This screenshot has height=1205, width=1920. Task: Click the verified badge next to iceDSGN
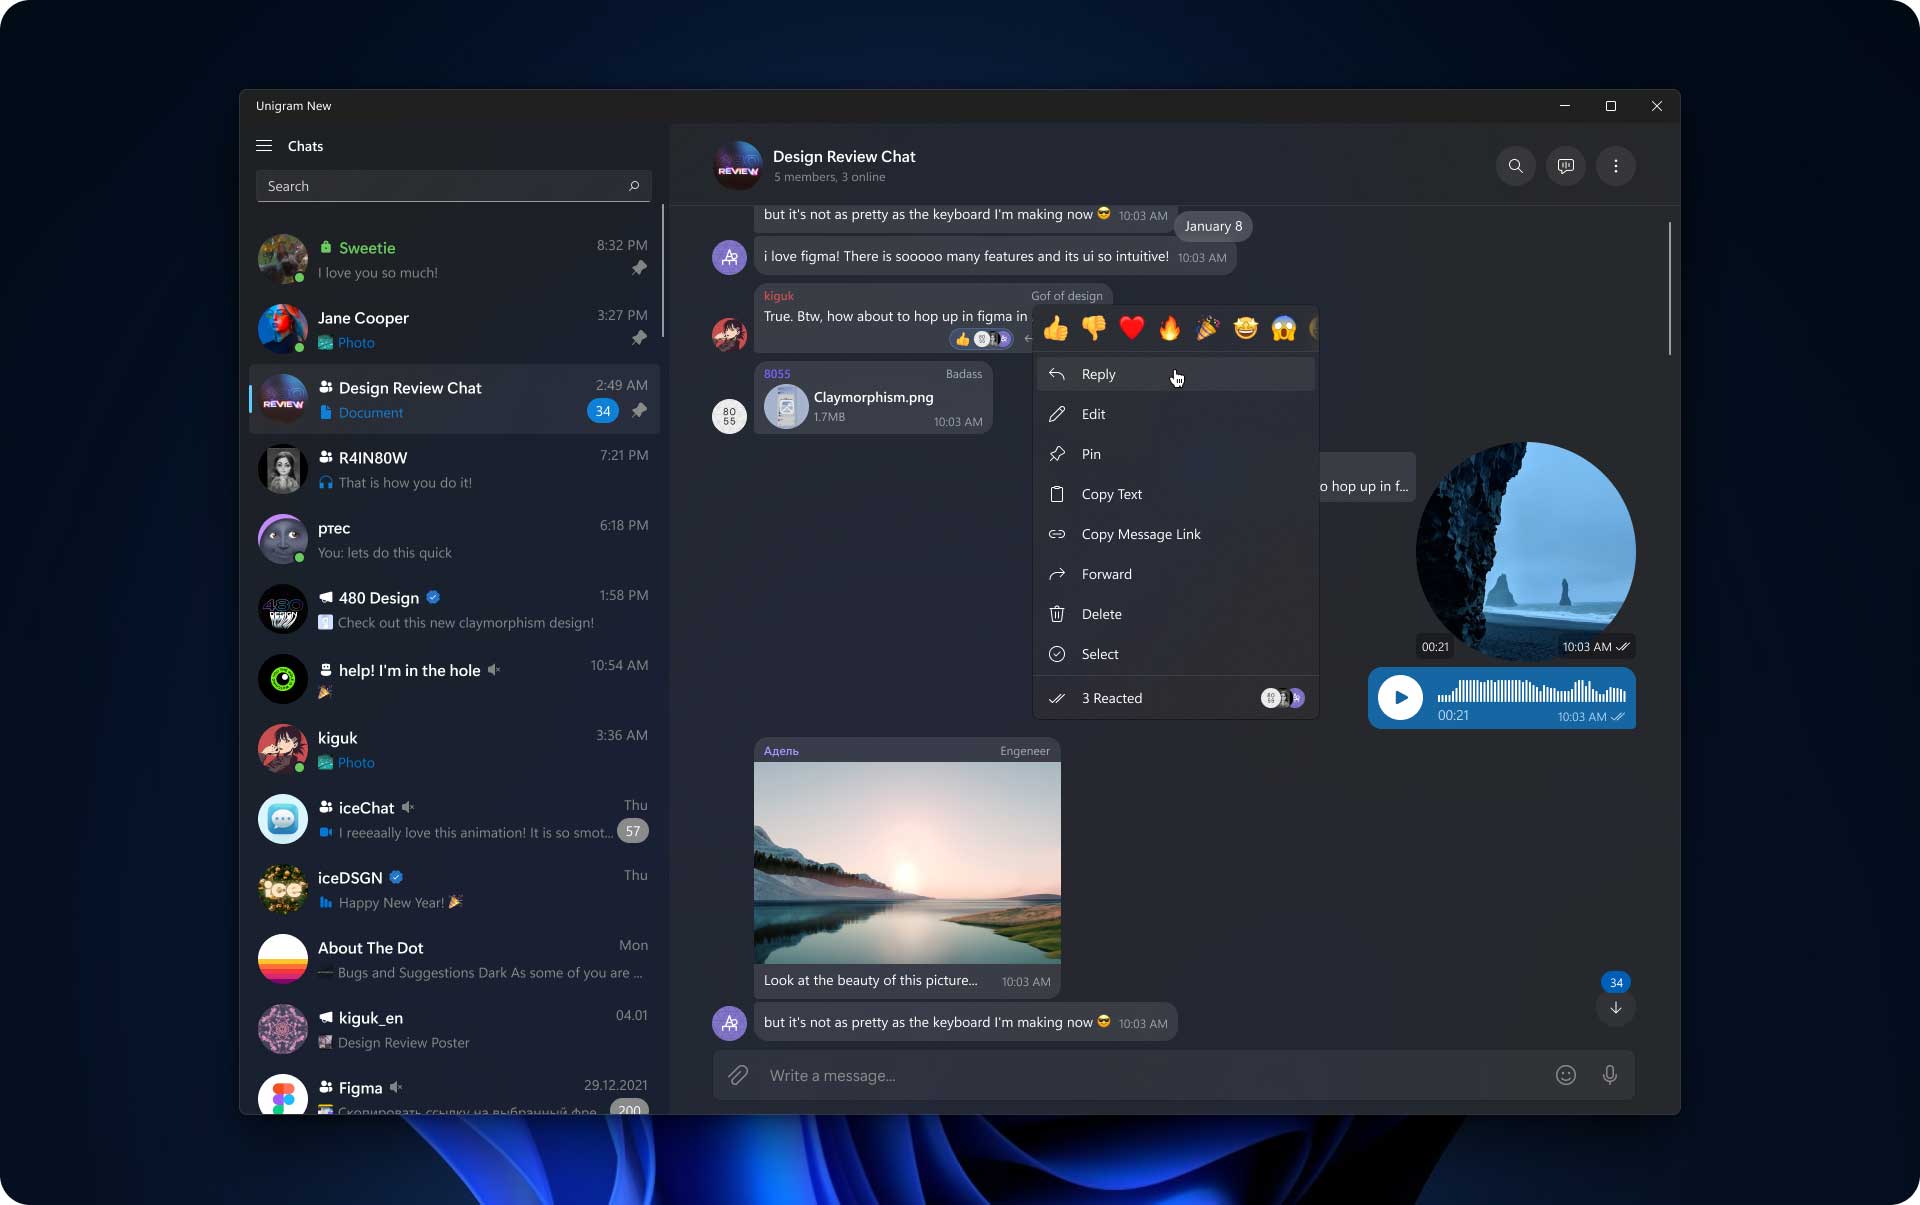(396, 877)
